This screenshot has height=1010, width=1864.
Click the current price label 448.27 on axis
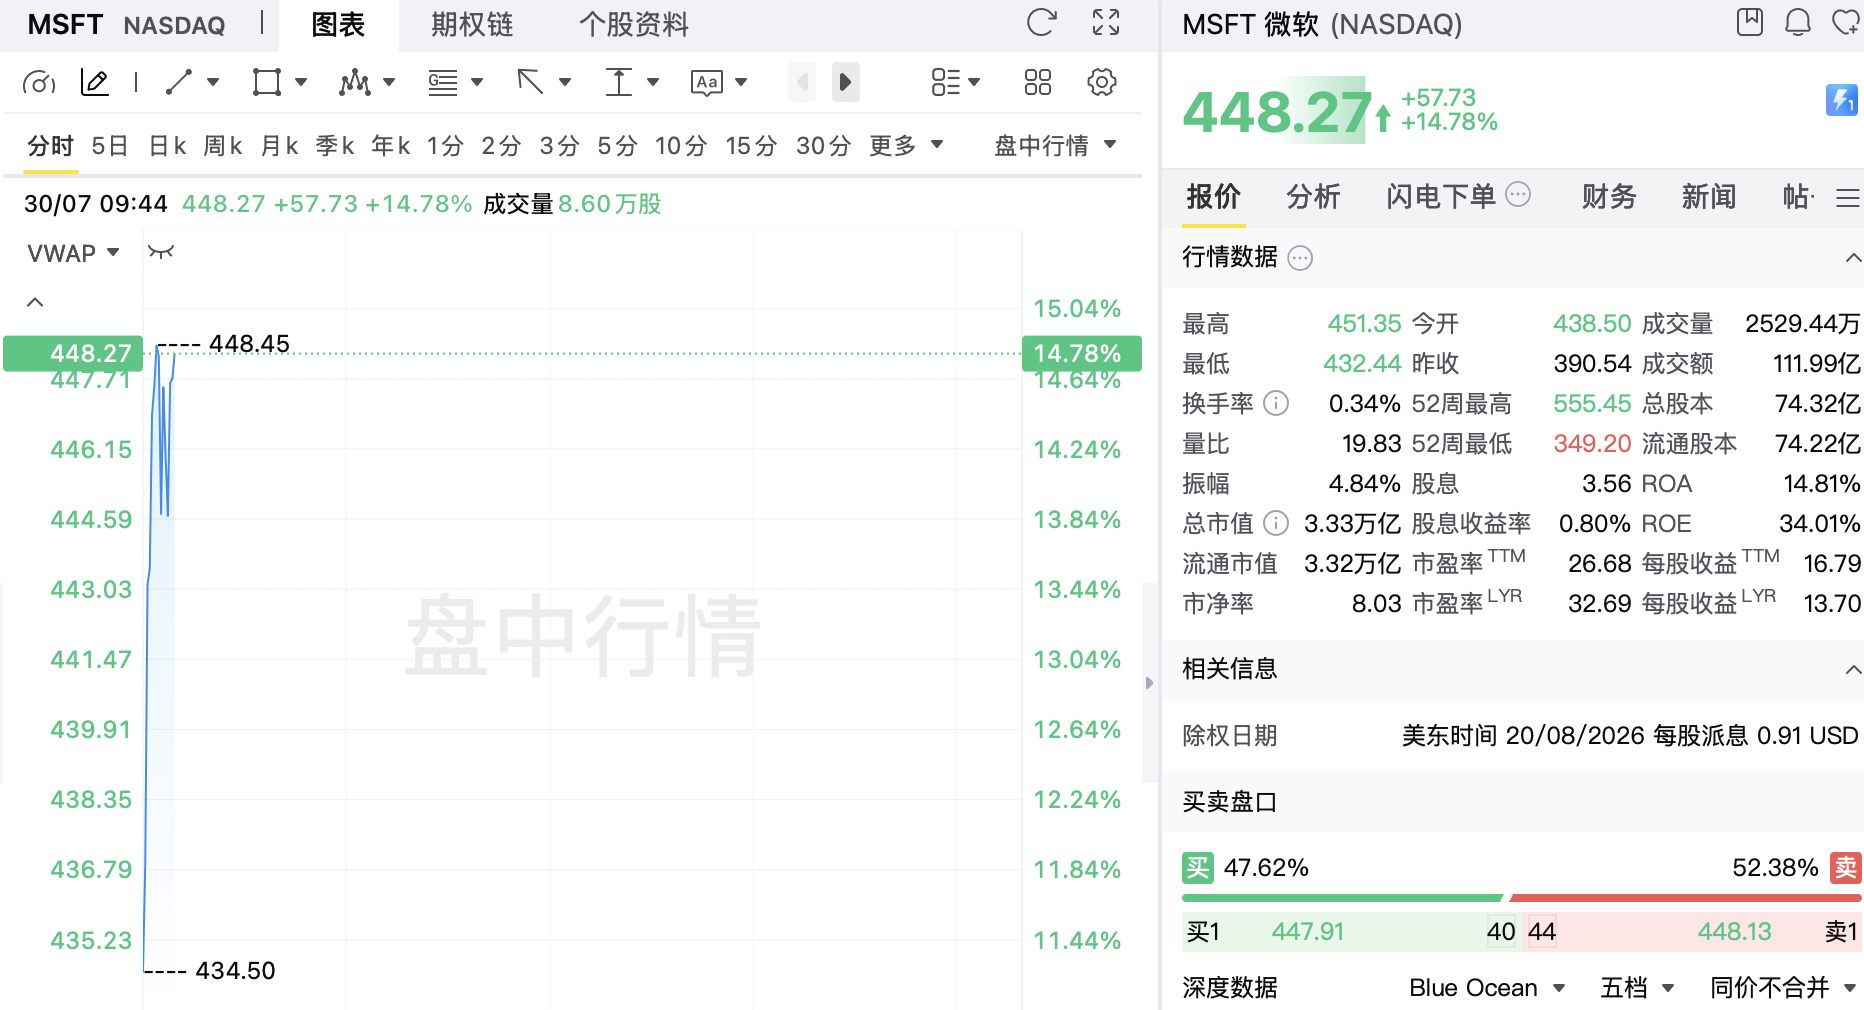coord(73,353)
